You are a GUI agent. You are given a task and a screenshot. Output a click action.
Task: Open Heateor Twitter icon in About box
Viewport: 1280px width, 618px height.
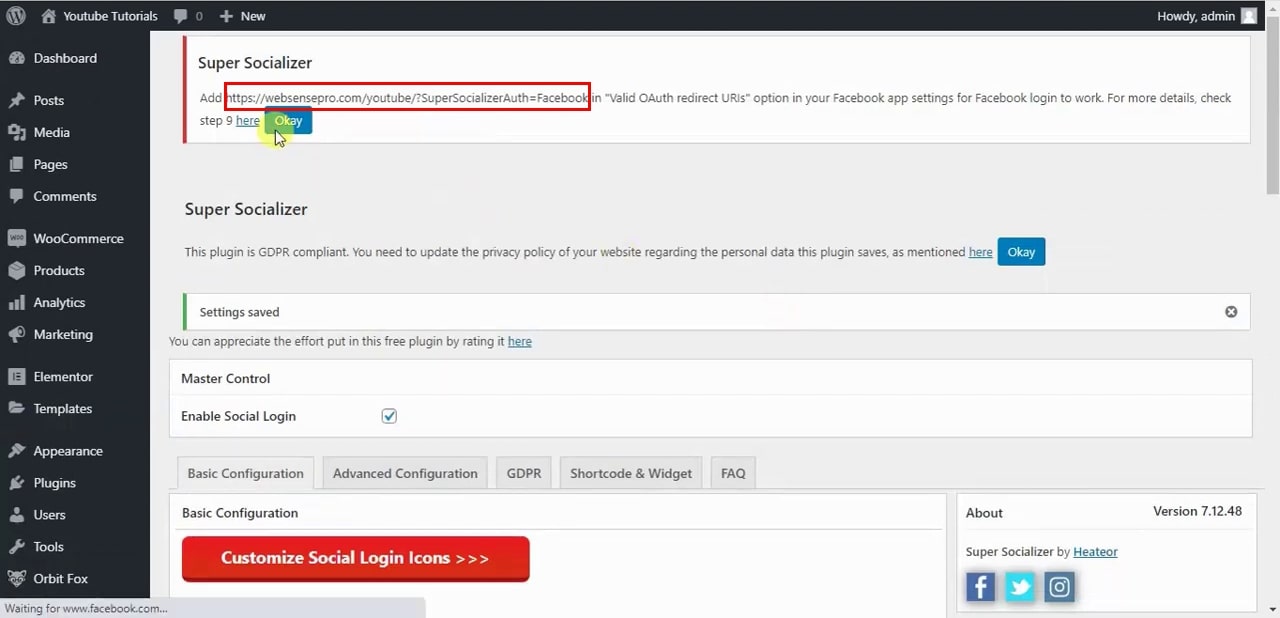pyautogui.click(x=1020, y=587)
